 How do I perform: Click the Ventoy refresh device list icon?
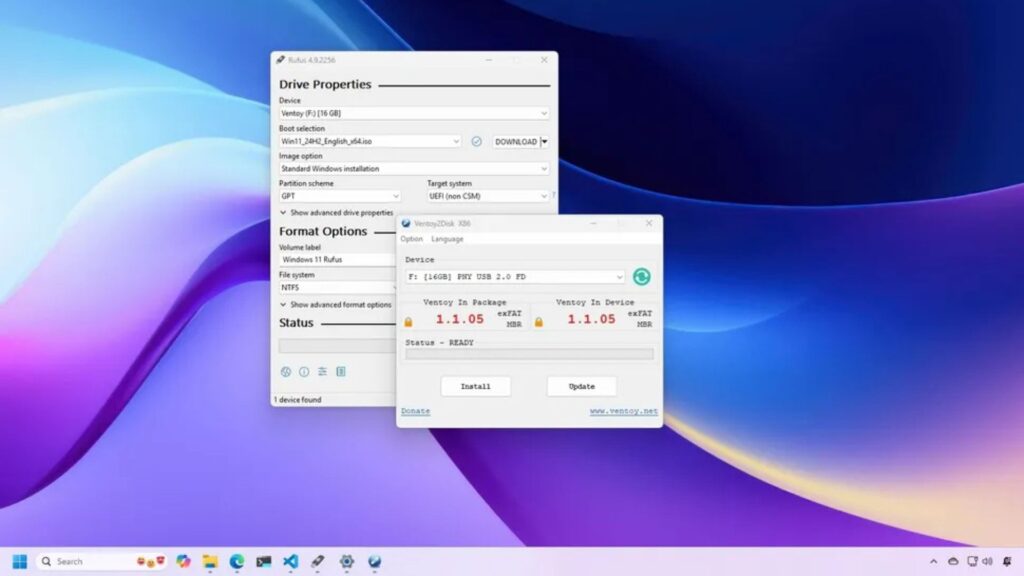pos(641,277)
